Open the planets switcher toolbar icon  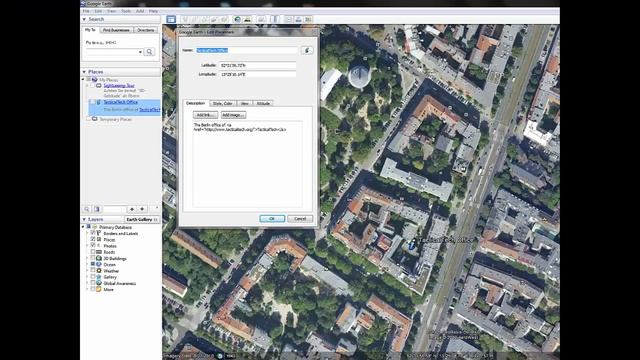click(x=261, y=19)
